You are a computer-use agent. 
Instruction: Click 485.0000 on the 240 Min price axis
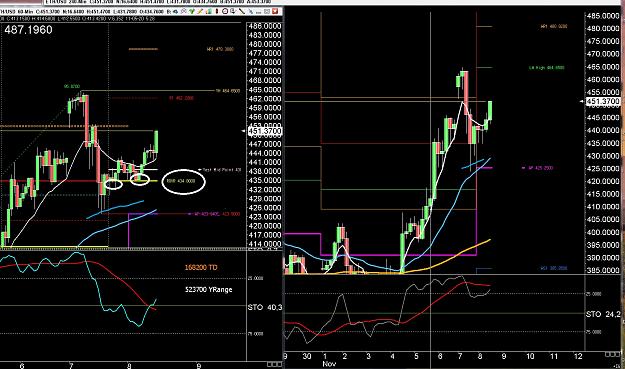click(x=603, y=16)
